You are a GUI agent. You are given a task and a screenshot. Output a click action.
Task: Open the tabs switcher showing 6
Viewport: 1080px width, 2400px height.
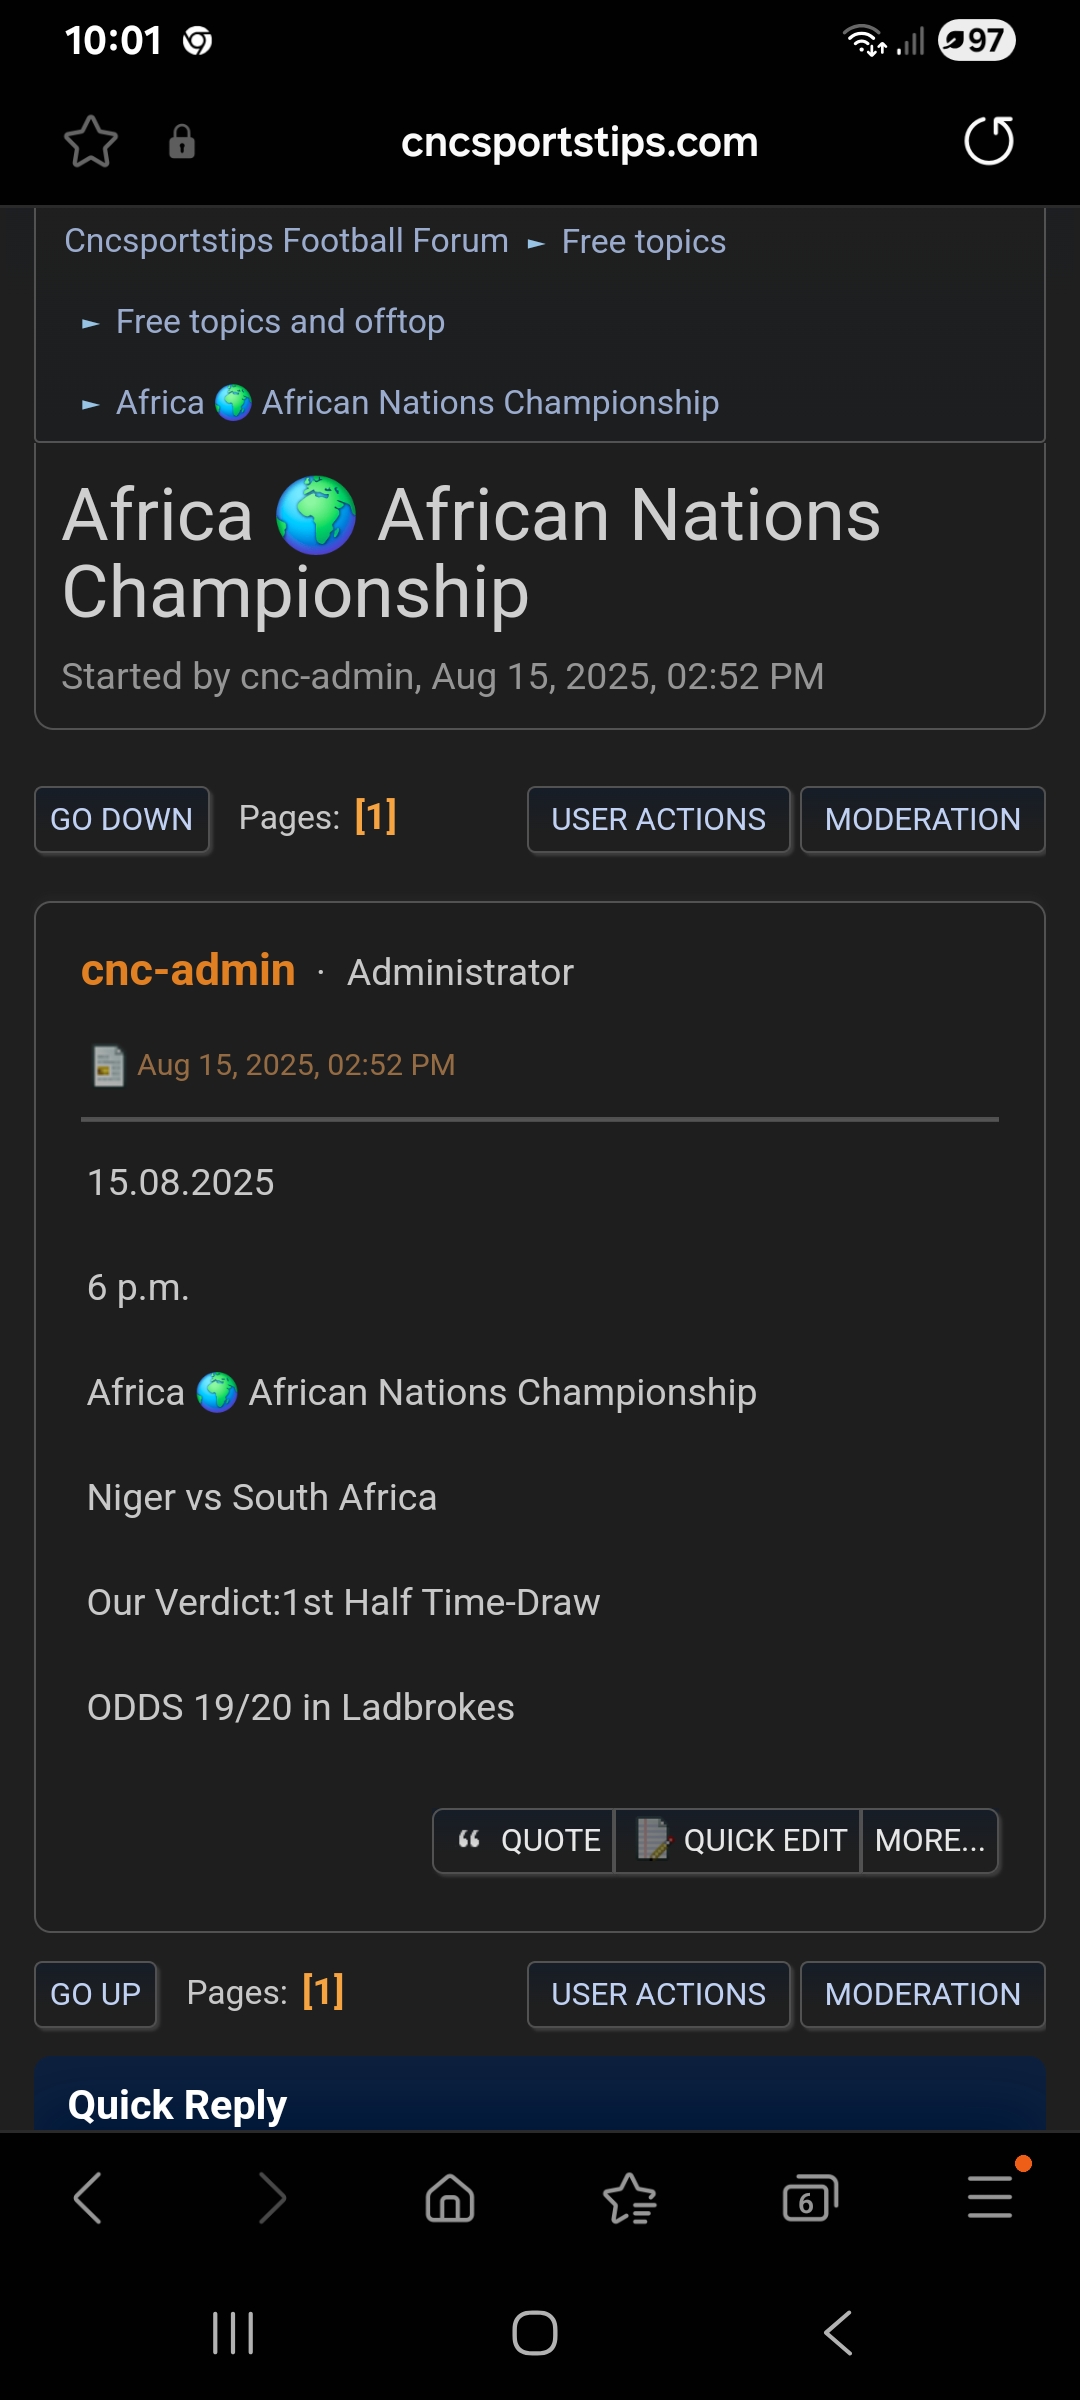tap(809, 2198)
